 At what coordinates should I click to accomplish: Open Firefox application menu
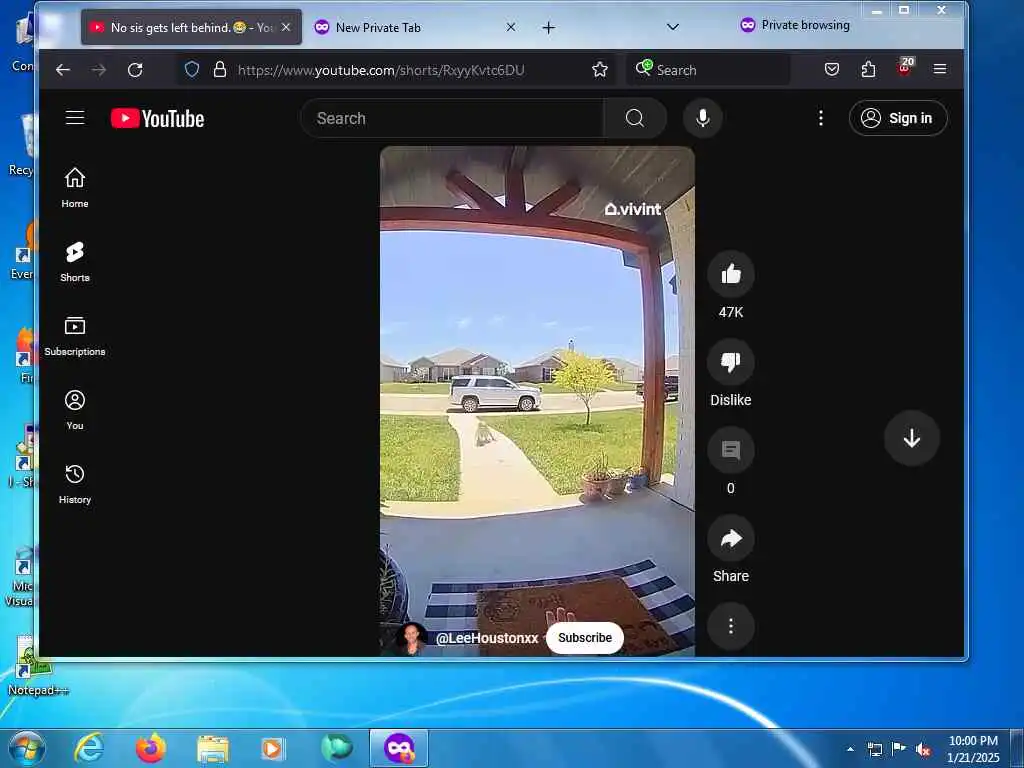click(940, 69)
